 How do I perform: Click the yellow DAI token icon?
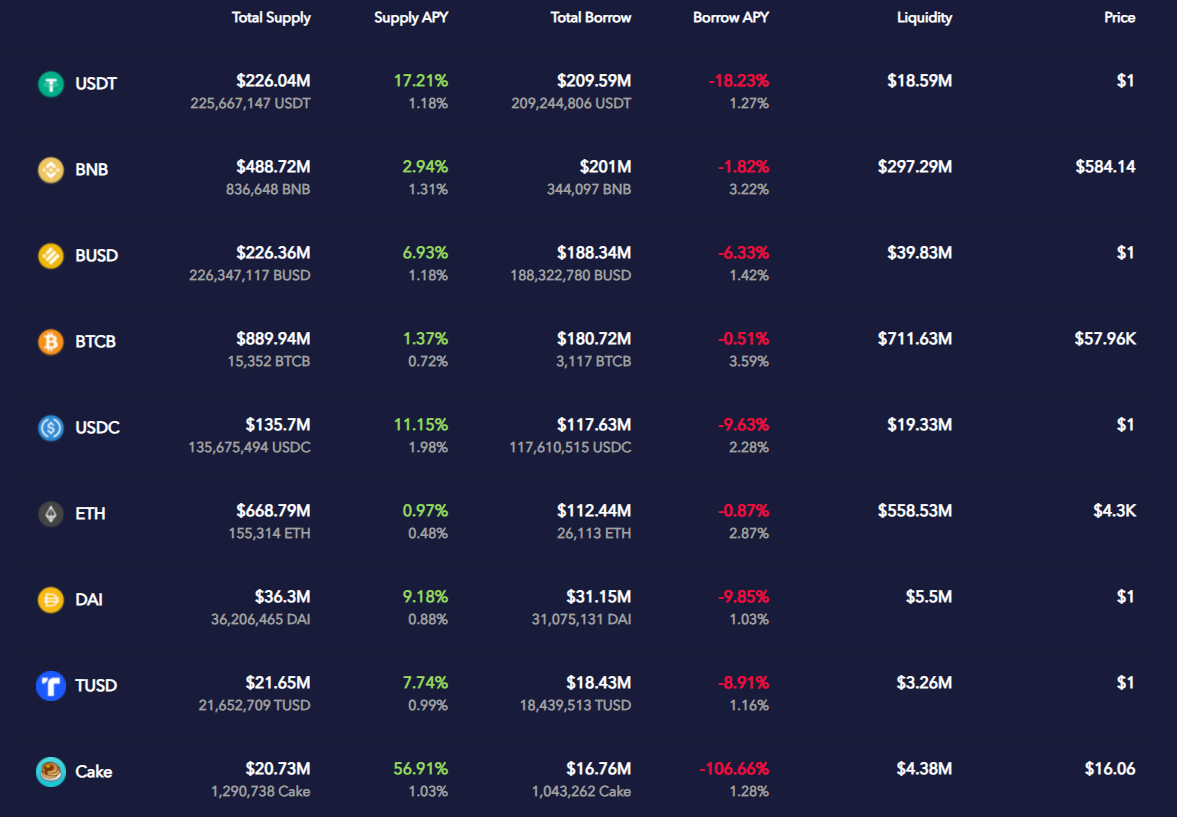tap(51, 599)
